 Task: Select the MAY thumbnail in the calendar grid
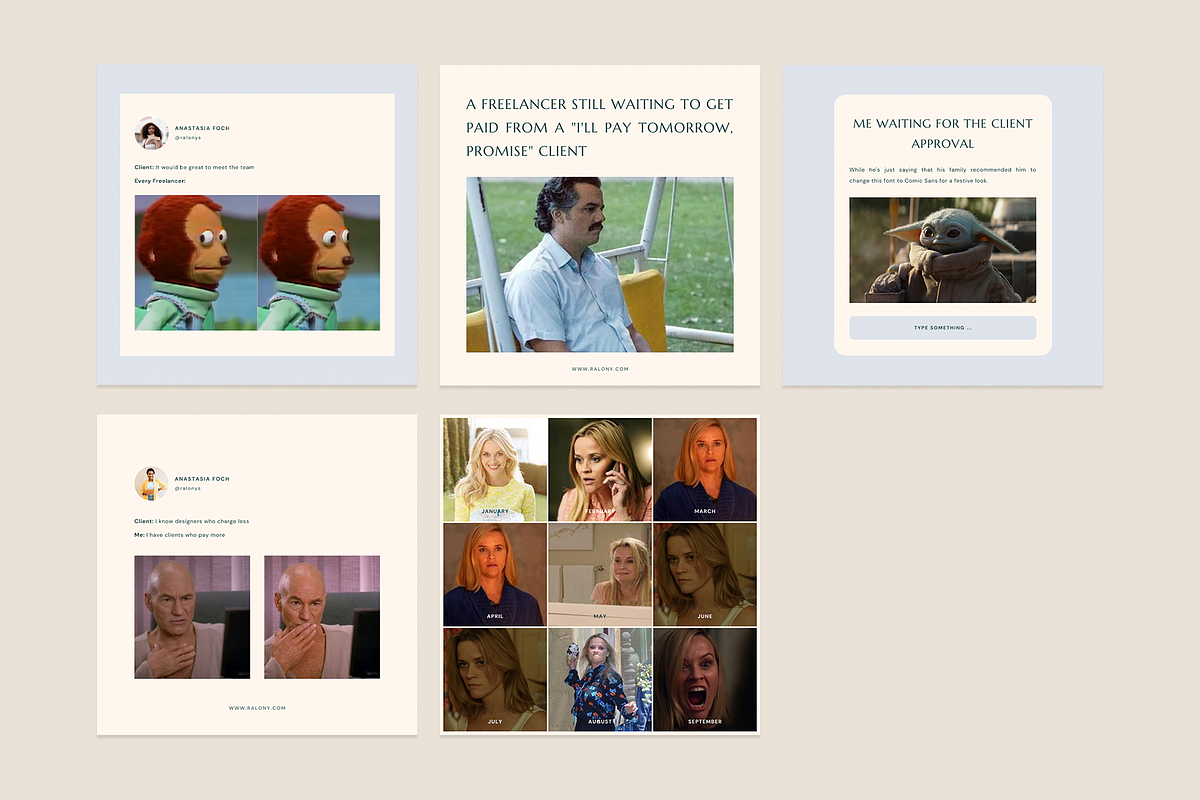600,575
